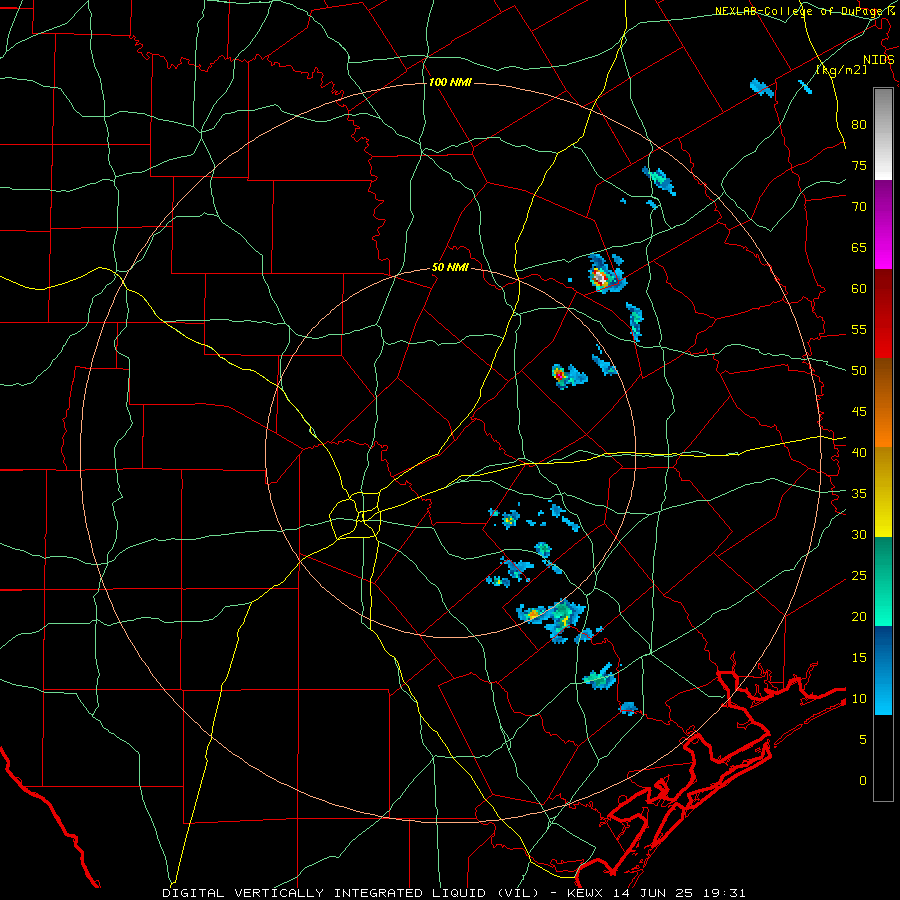Click the 45 value on the VIL scale

click(859, 412)
